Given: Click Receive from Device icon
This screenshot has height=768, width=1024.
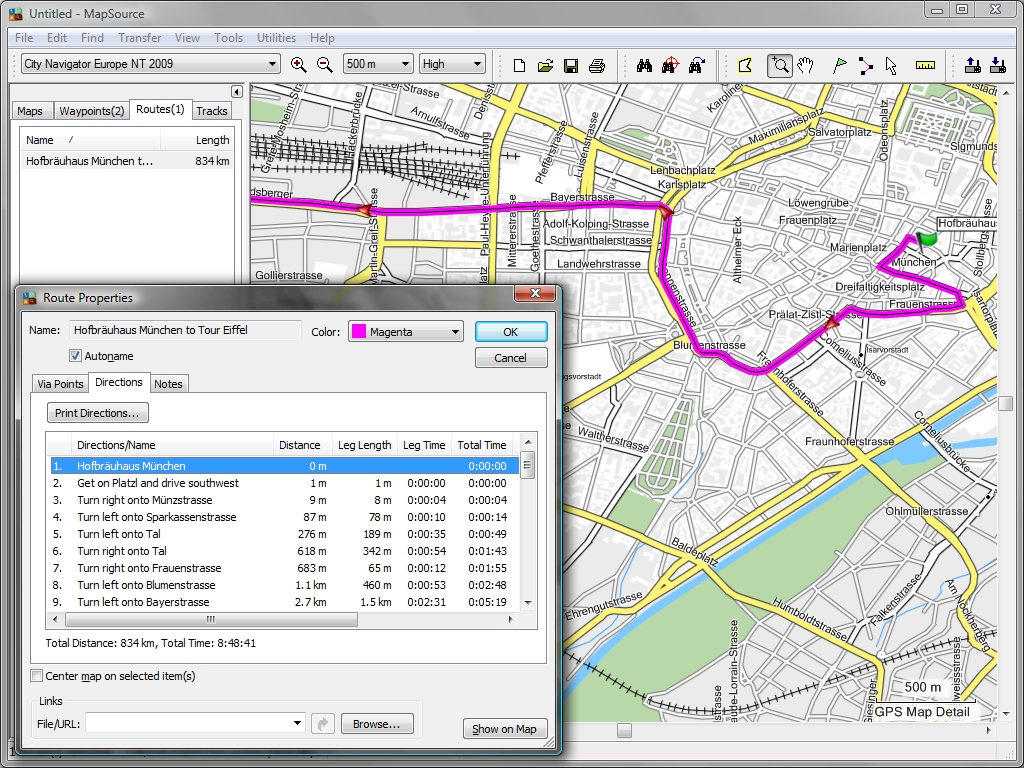Looking at the screenshot, I should (x=997, y=65).
